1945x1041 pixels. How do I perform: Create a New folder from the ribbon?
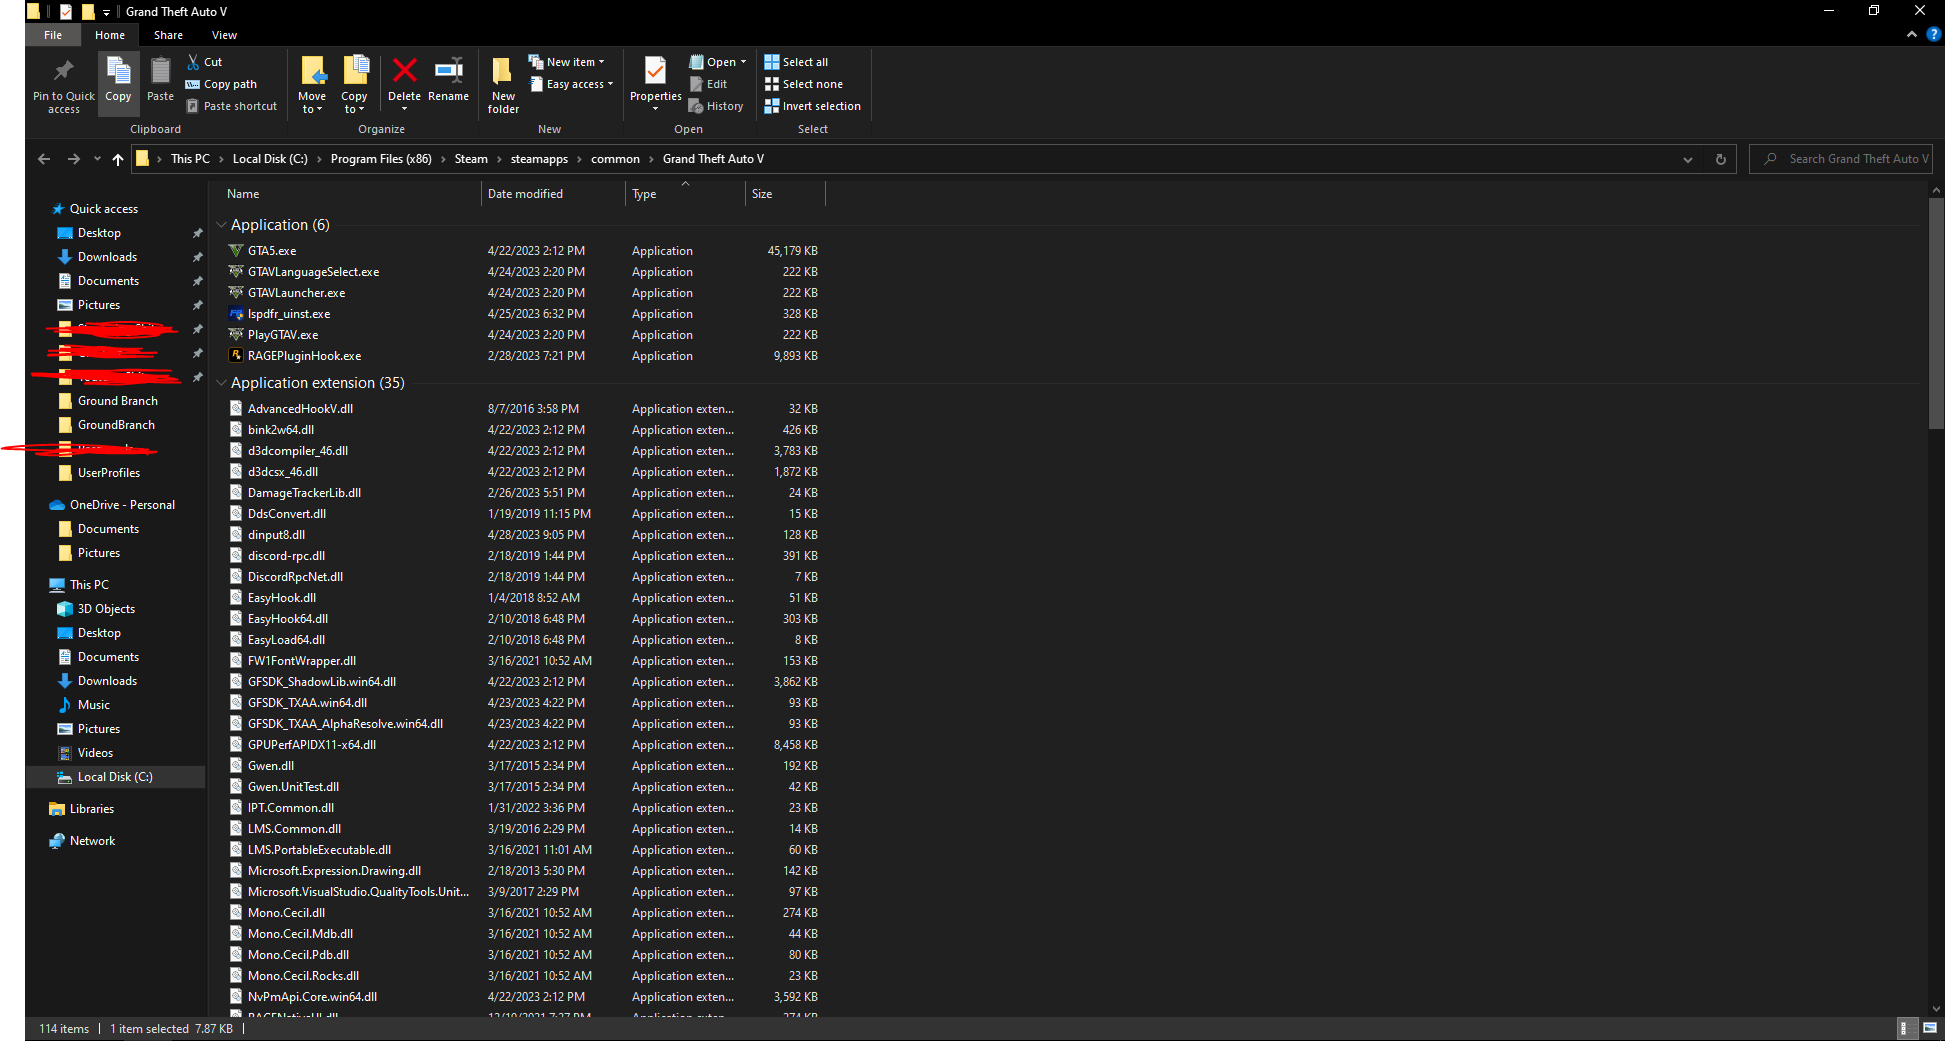click(x=503, y=85)
